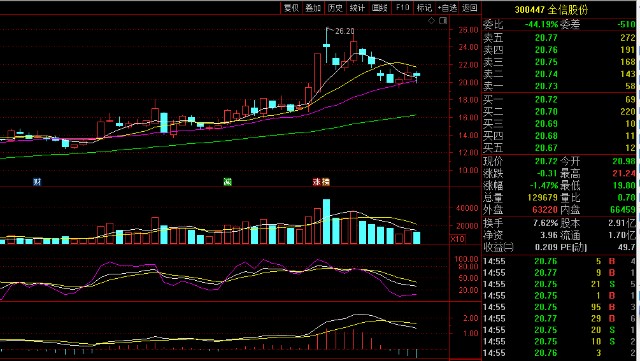This screenshot has height=361, width=640.
Task: Click the 量比 value 0.70
Action: point(627,198)
